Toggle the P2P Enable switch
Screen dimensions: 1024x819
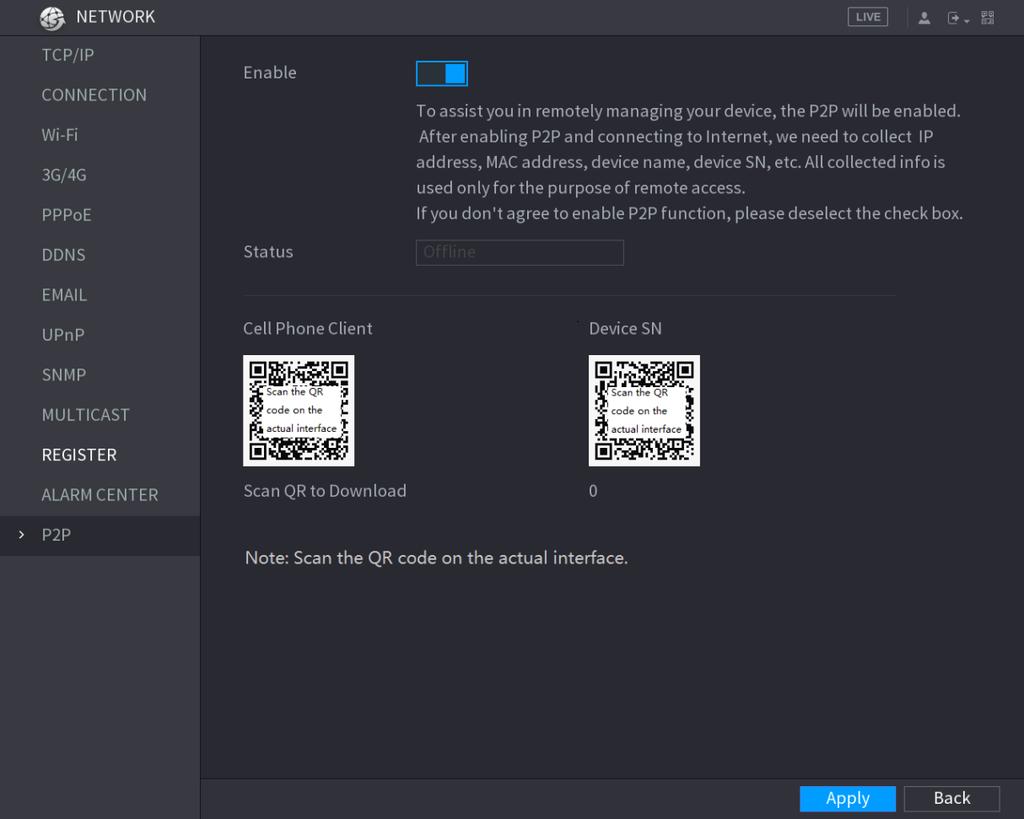click(441, 74)
